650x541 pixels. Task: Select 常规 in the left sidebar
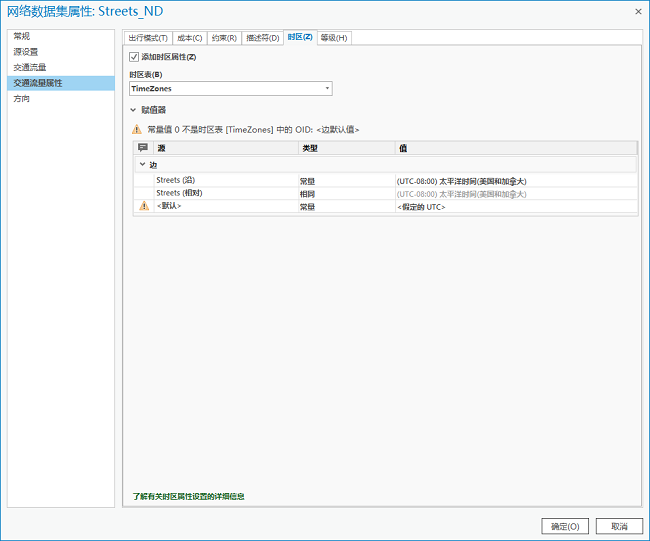click(x=22, y=36)
